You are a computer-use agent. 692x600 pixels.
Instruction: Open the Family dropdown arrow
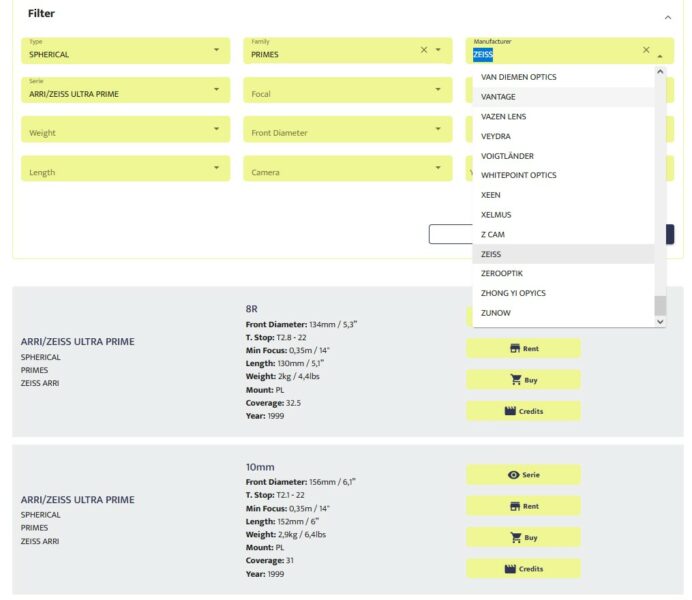[438, 50]
